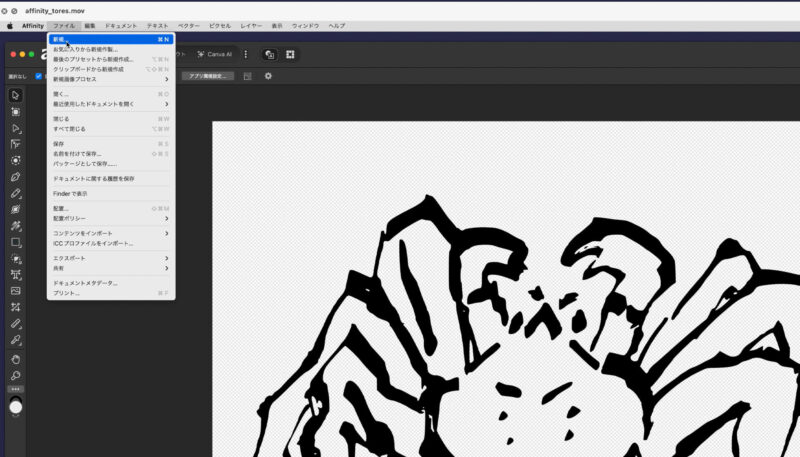Choose すべて閉じる menu entry
Viewport: 800px width, 457px height.
111,129
